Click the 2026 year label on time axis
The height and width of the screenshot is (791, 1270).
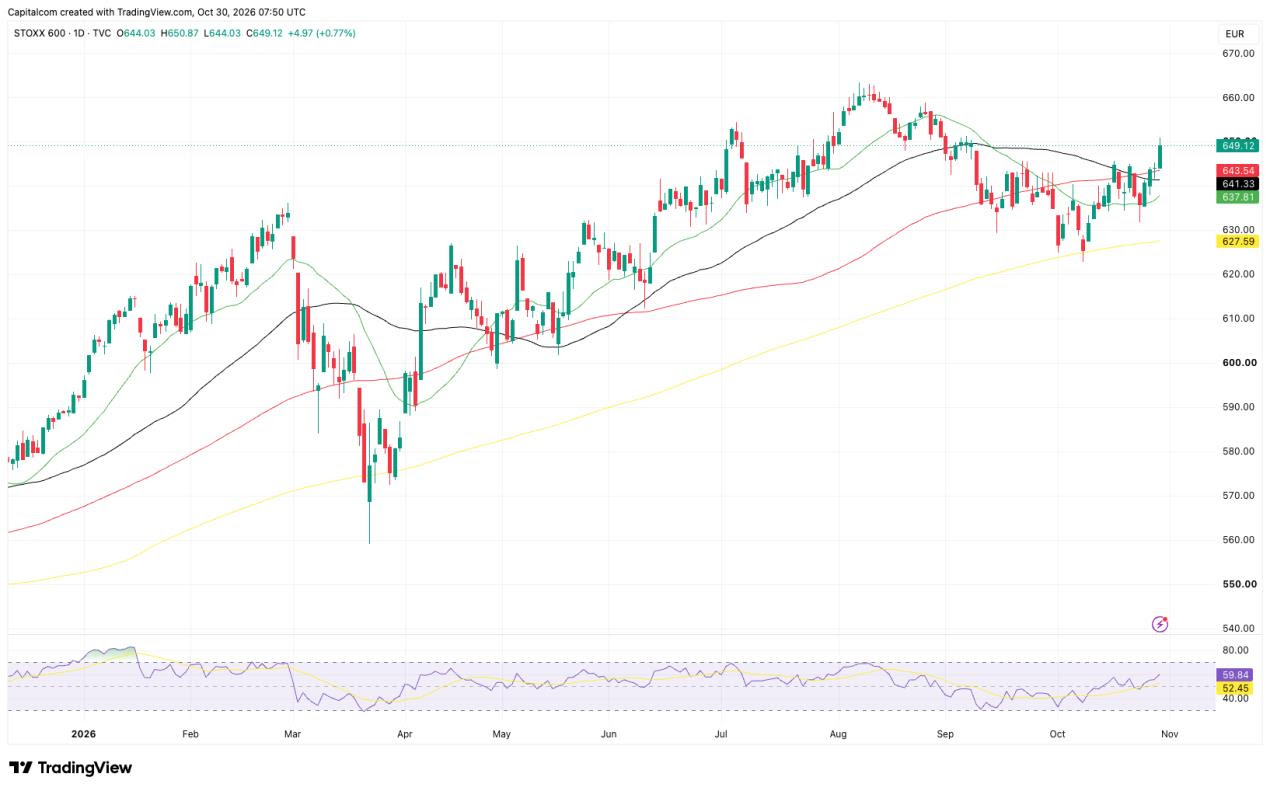(83, 734)
